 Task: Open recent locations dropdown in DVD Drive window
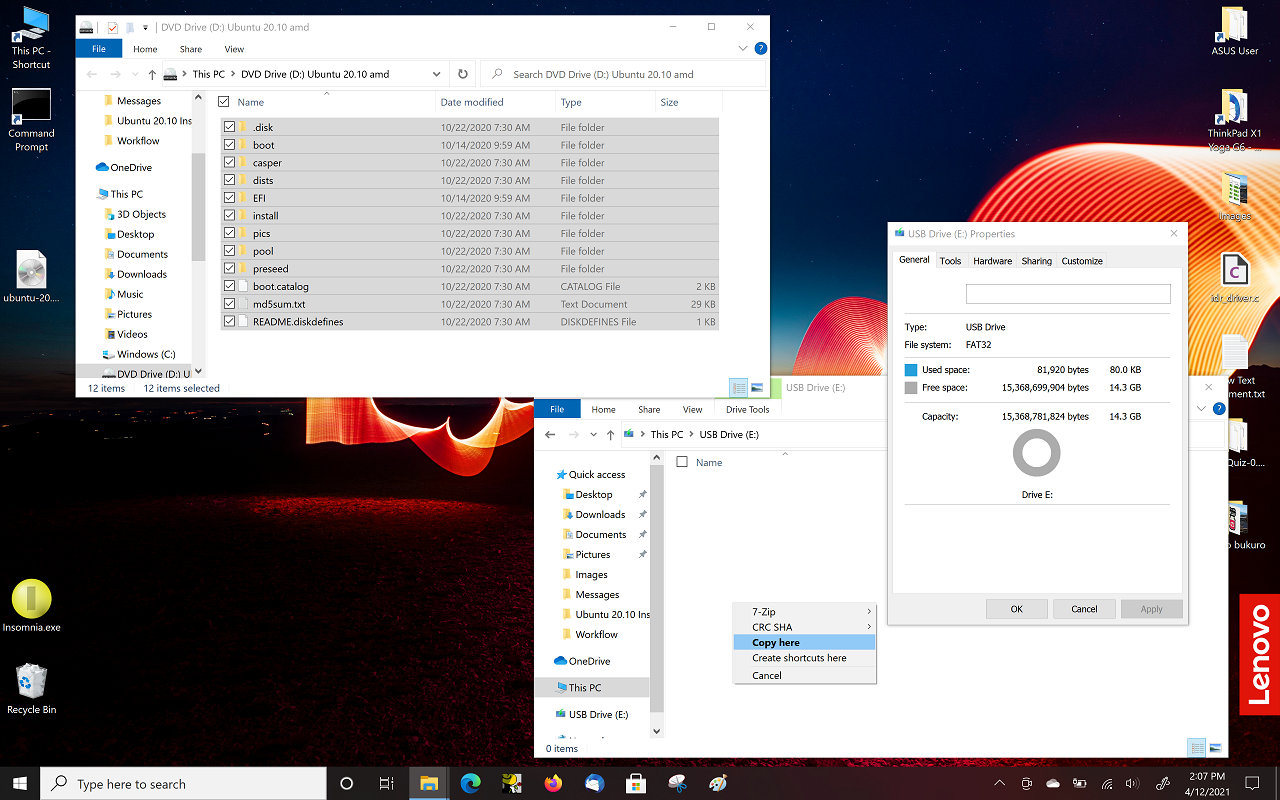pyautogui.click(x=135, y=74)
